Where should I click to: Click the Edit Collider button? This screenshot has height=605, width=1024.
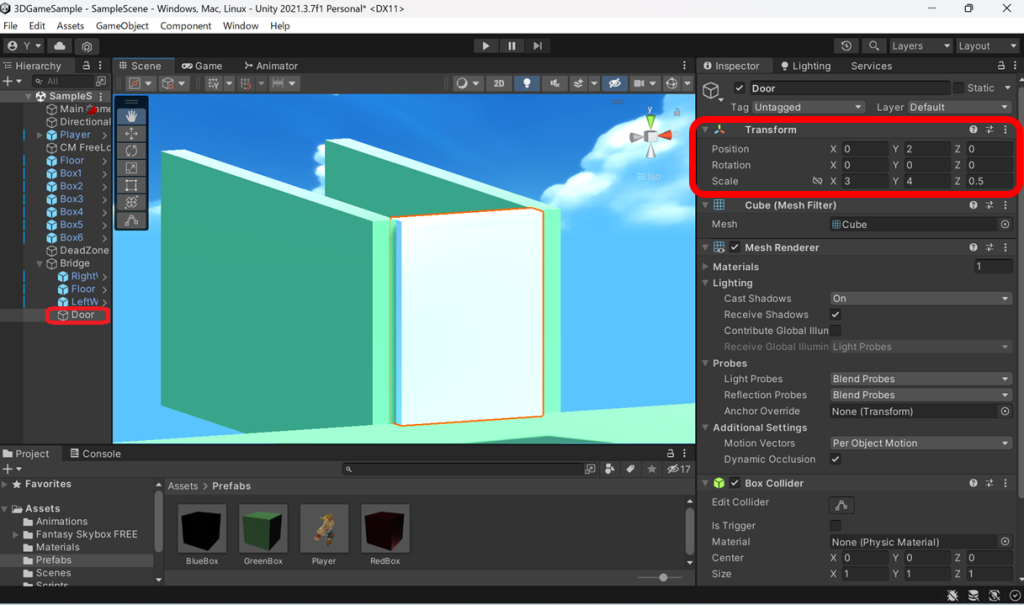coord(841,506)
